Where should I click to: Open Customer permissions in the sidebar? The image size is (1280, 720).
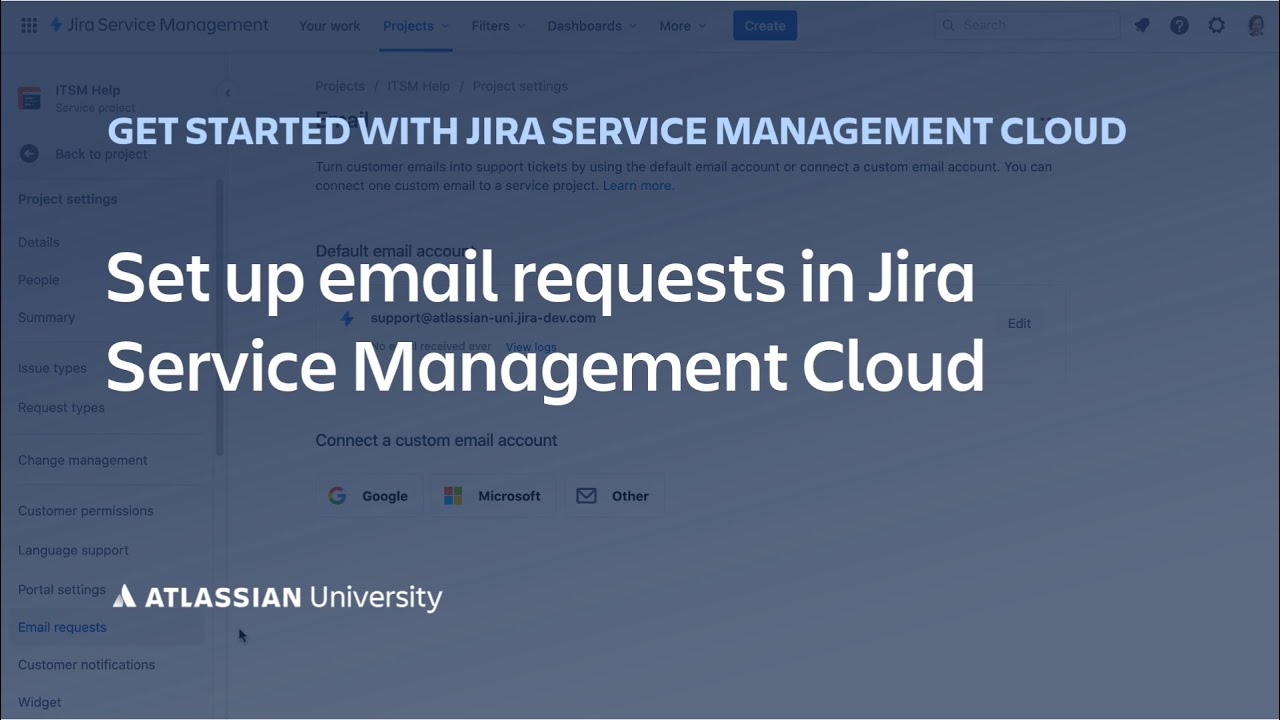point(86,510)
